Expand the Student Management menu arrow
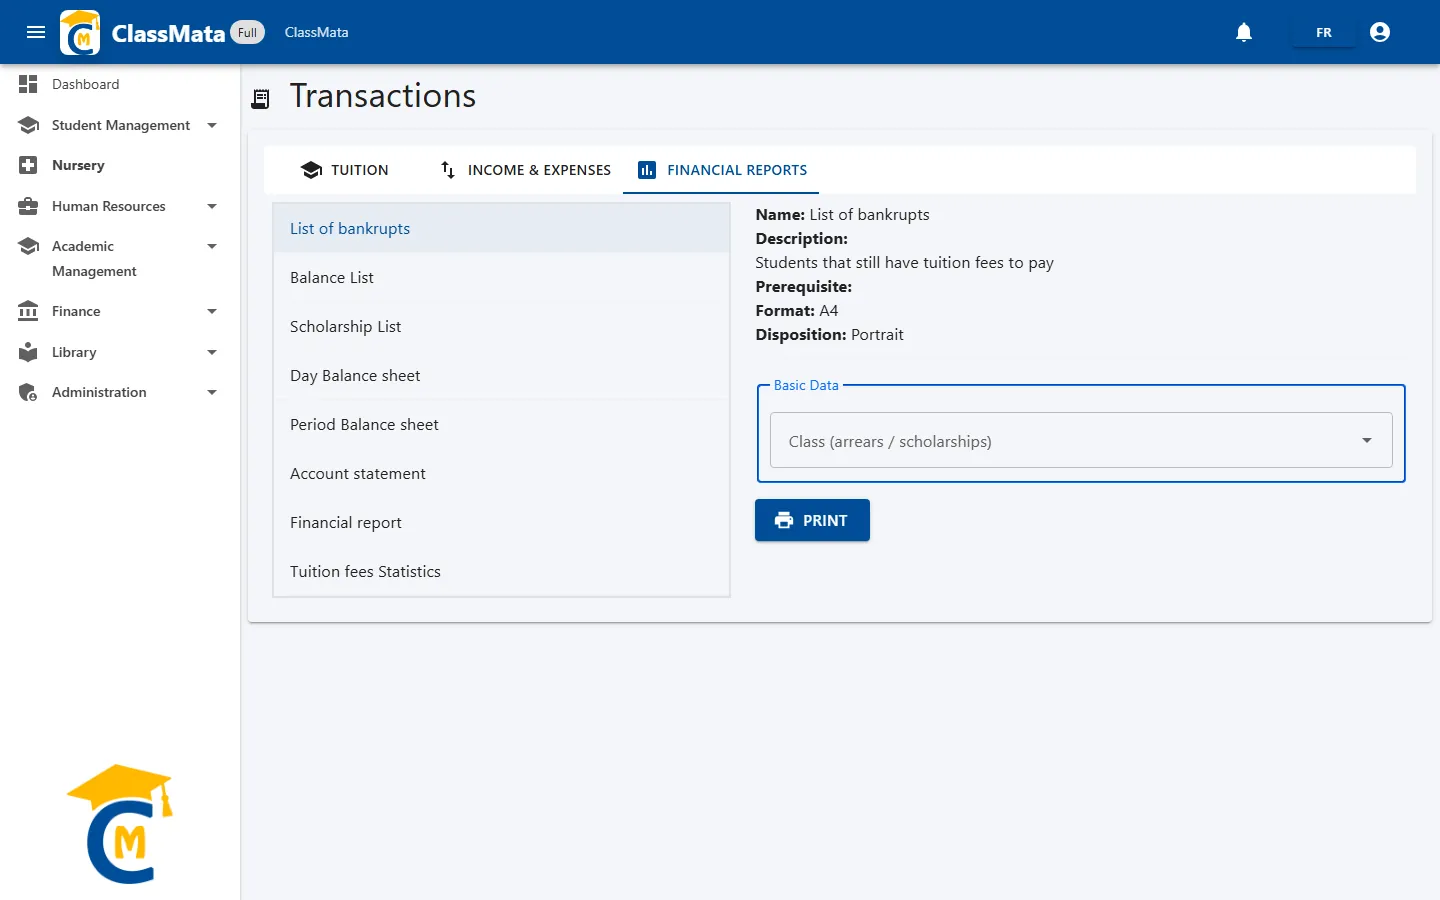Screen dimensions: 1440x900 click(x=212, y=125)
